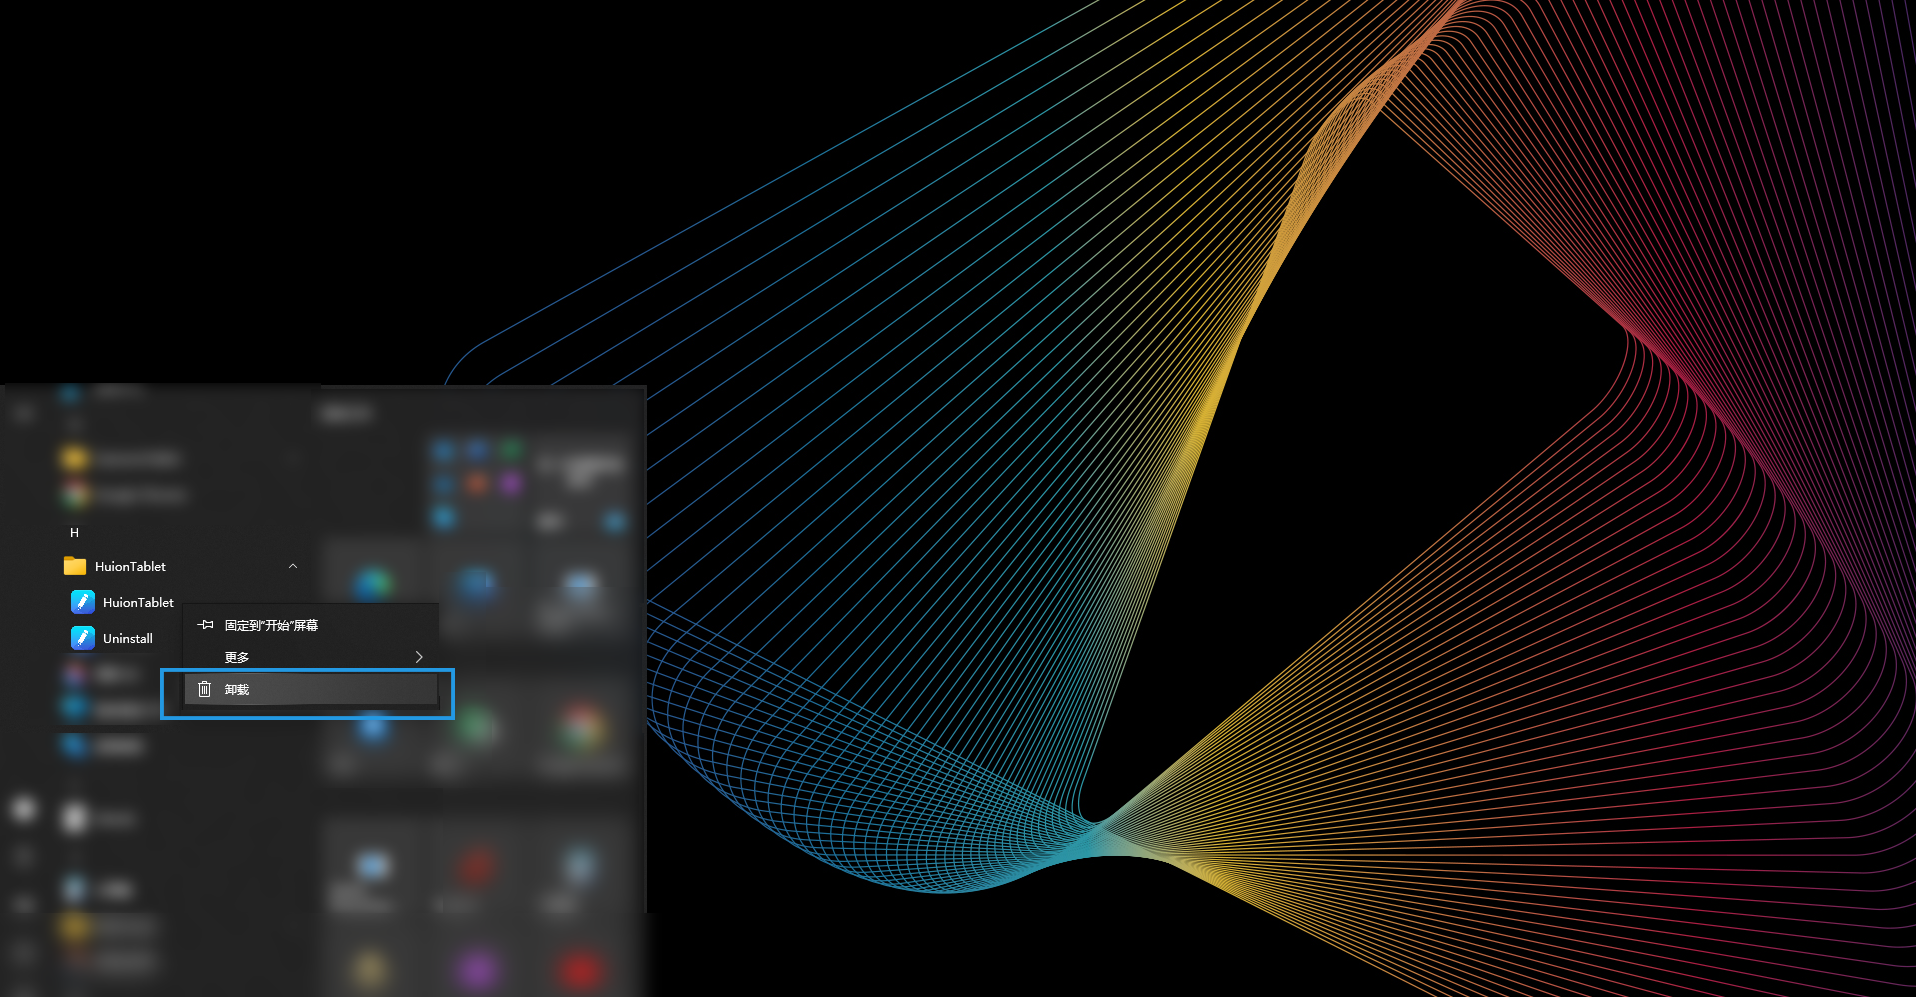Open the HuionTablet folder in Start
Viewport: 1916px width, 997px height.
click(181, 566)
